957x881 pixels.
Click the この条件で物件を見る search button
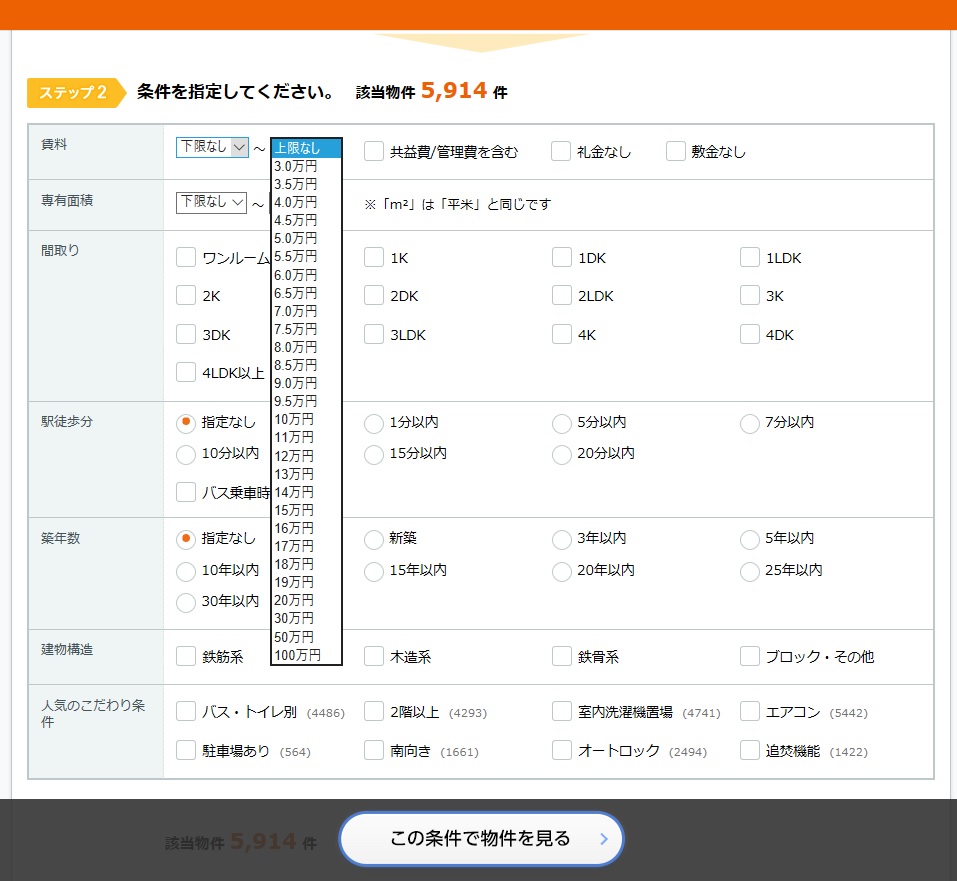[x=480, y=838]
